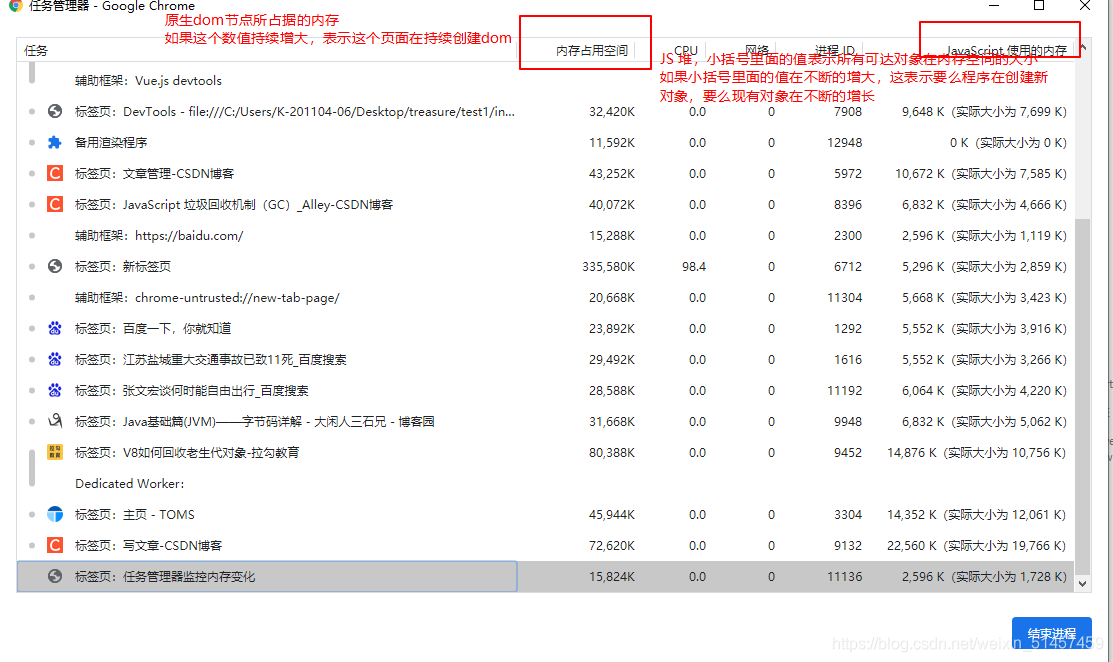Click memory value 43,252K
1113x662 pixels.
(x=612, y=174)
